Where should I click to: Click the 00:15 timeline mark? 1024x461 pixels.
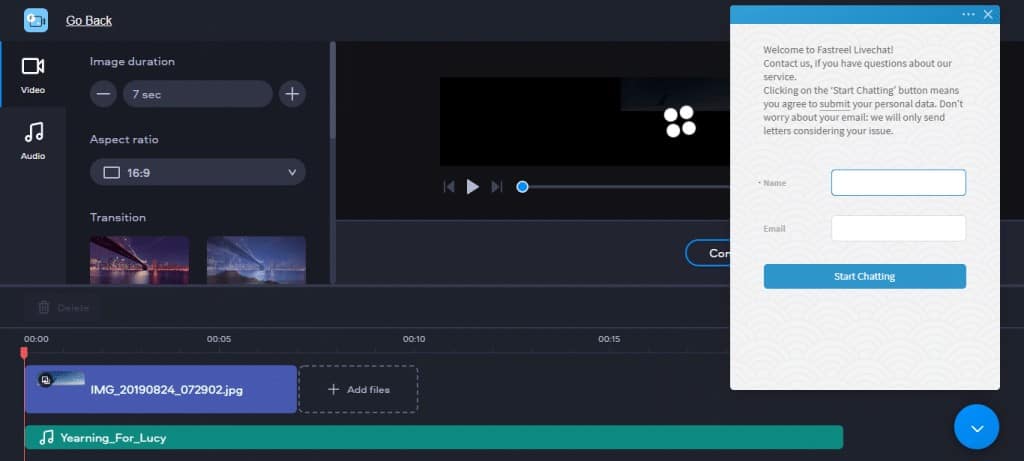[x=609, y=340]
